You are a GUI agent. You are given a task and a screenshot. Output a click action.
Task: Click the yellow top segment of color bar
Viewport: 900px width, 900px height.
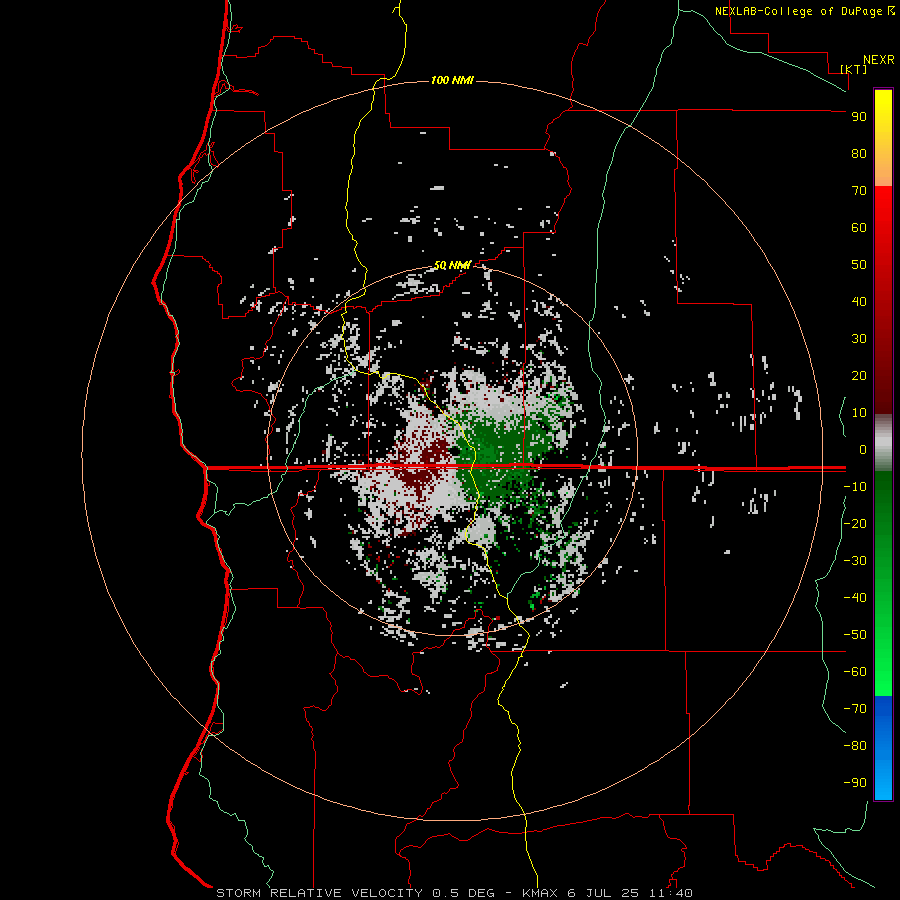tap(883, 138)
